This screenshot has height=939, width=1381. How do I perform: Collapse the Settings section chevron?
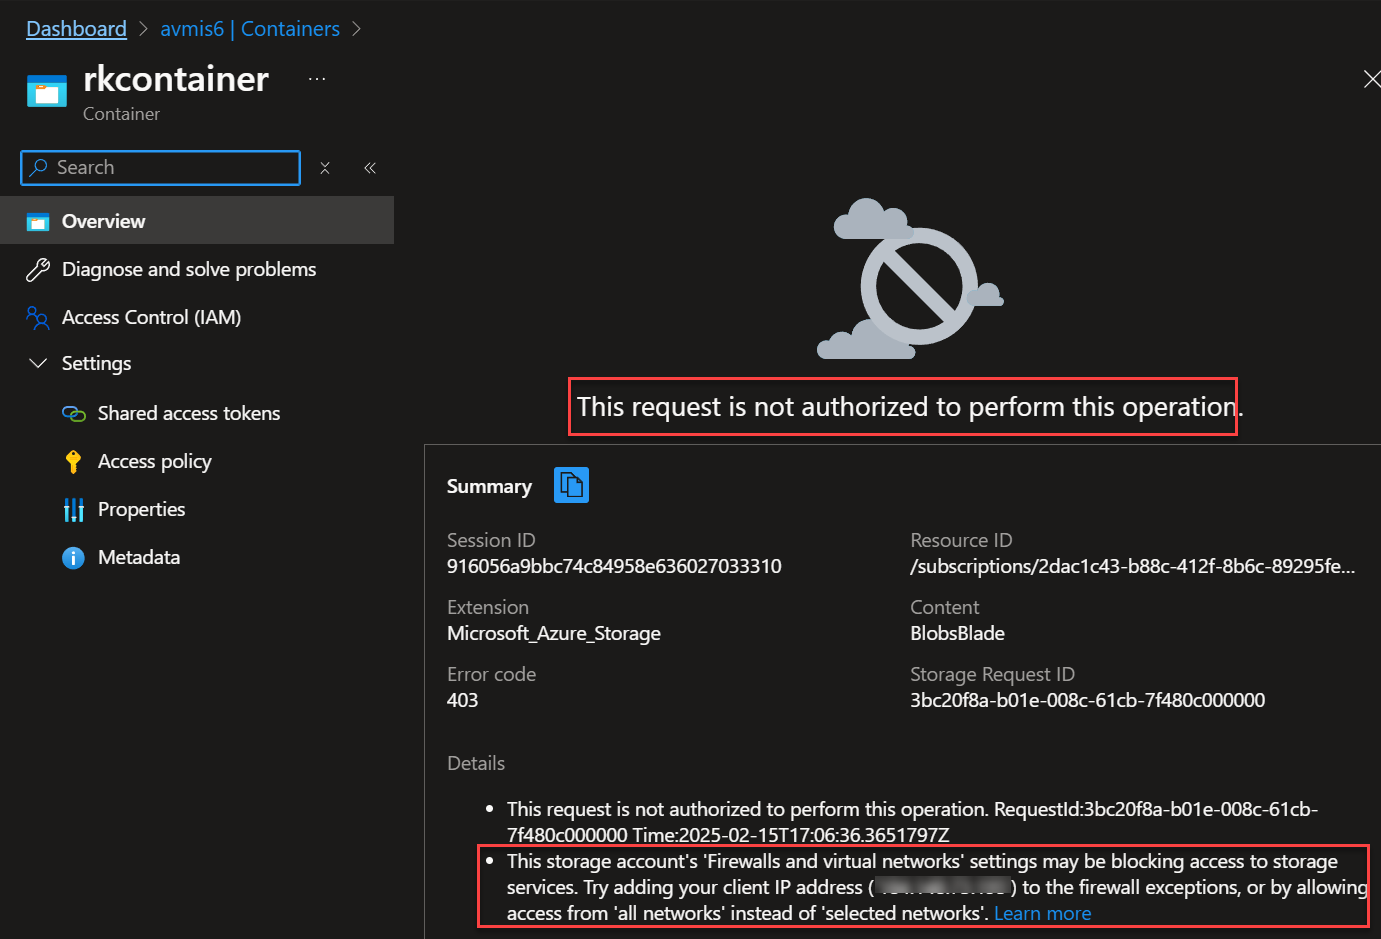38,363
